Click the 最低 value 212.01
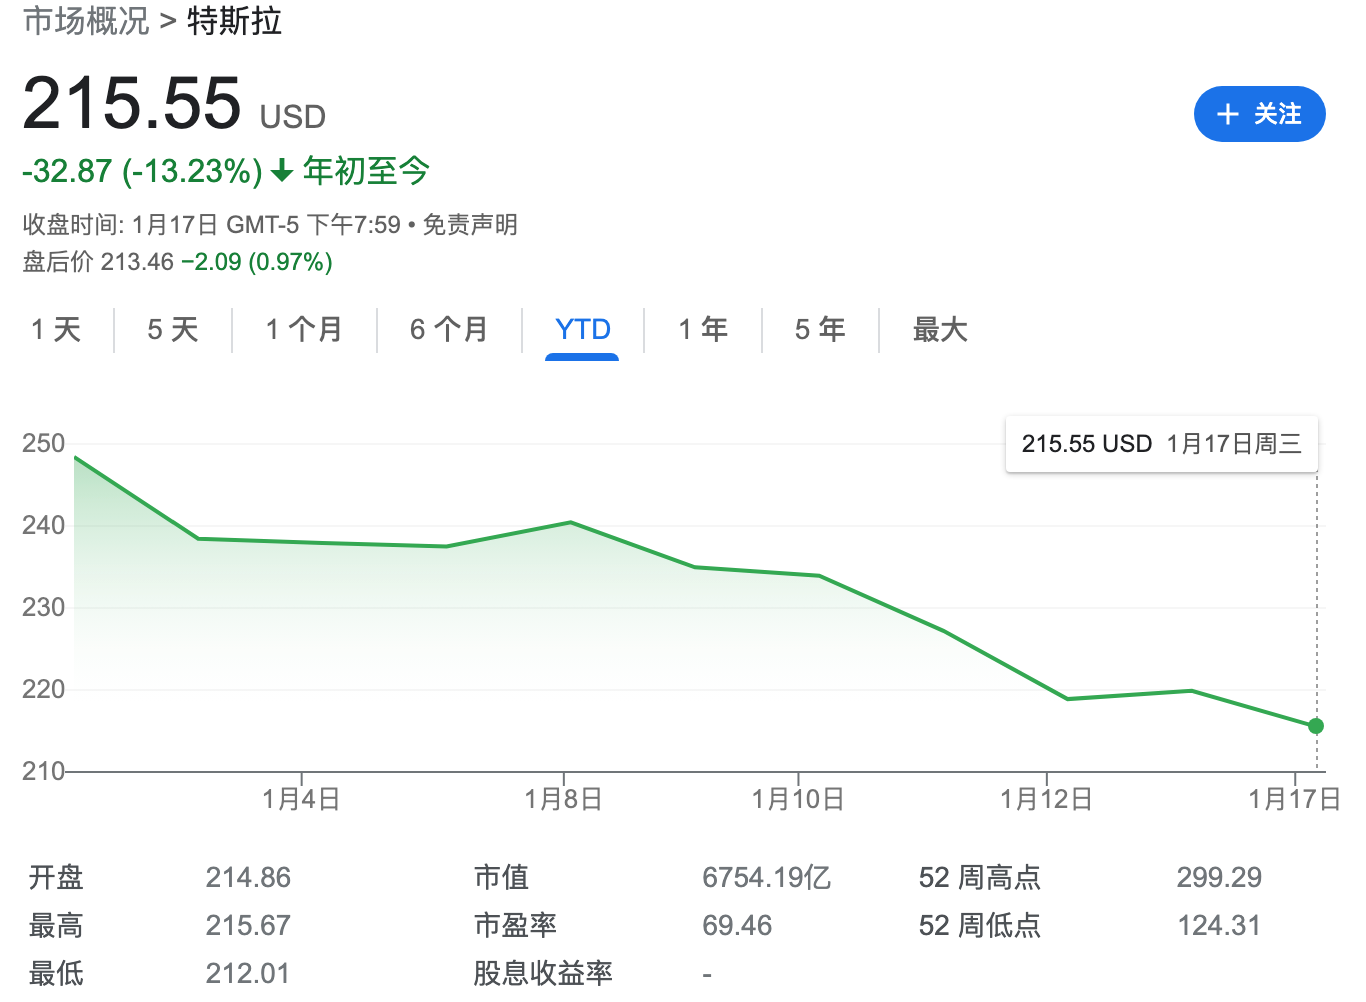Screen dimensions: 1366x1002 click(248, 973)
